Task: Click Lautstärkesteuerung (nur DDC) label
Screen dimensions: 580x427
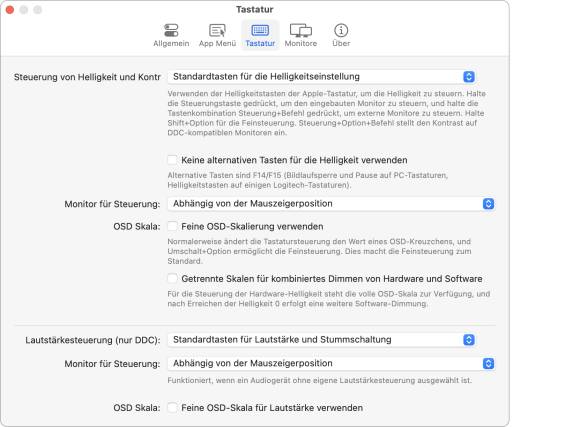Action: click(93, 340)
